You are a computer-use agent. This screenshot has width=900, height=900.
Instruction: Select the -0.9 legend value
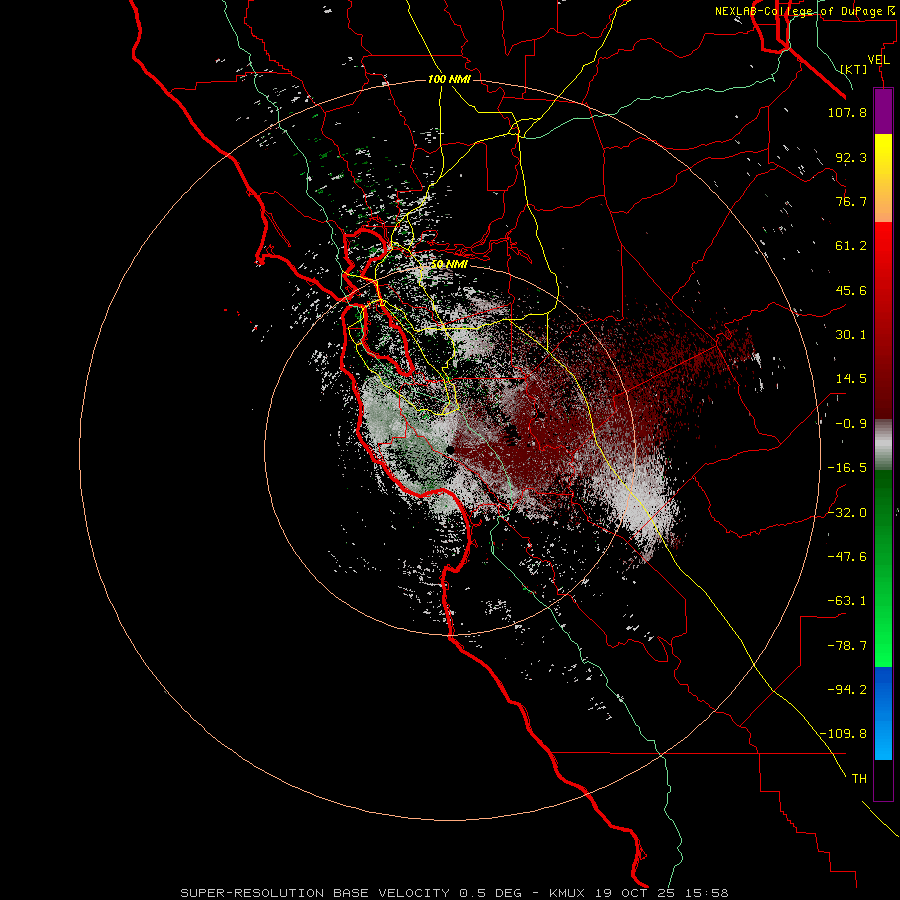(851, 424)
